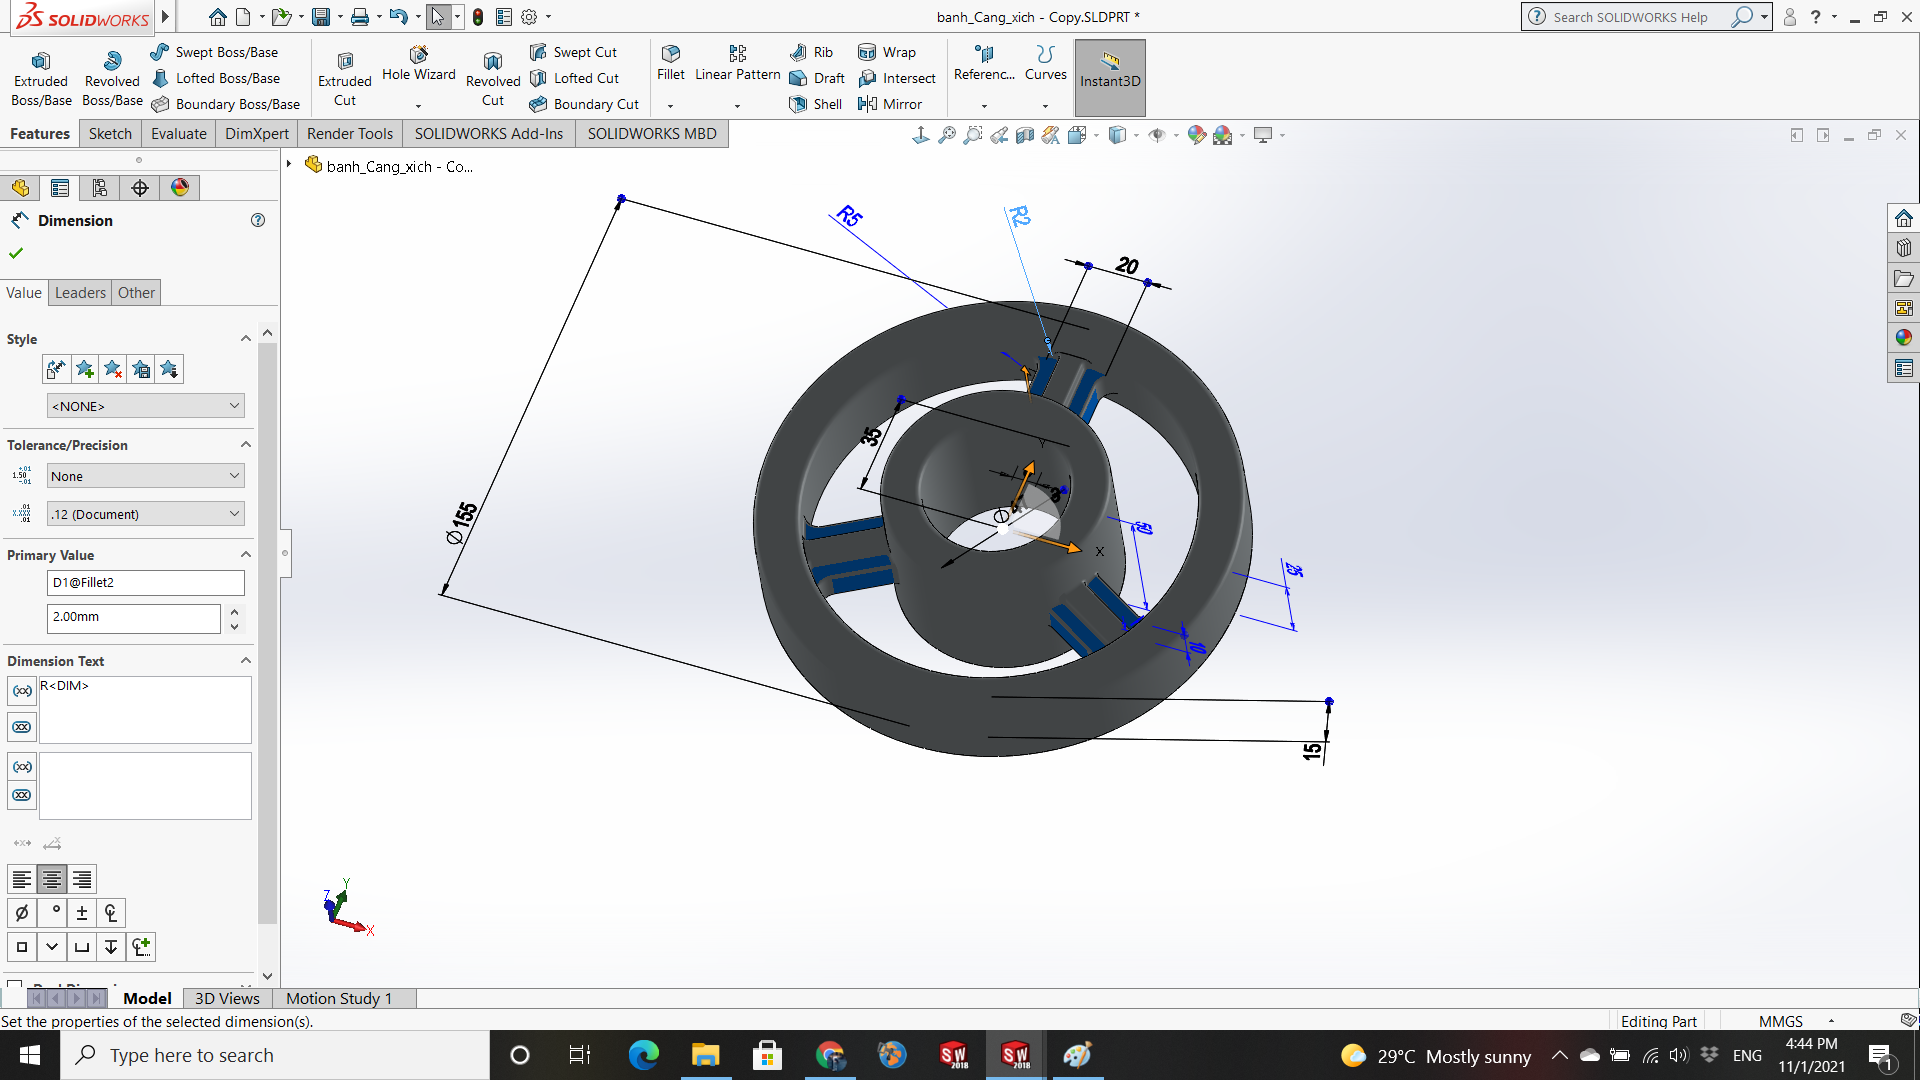Click the green checkmark to accept dimension

click(16, 253)
